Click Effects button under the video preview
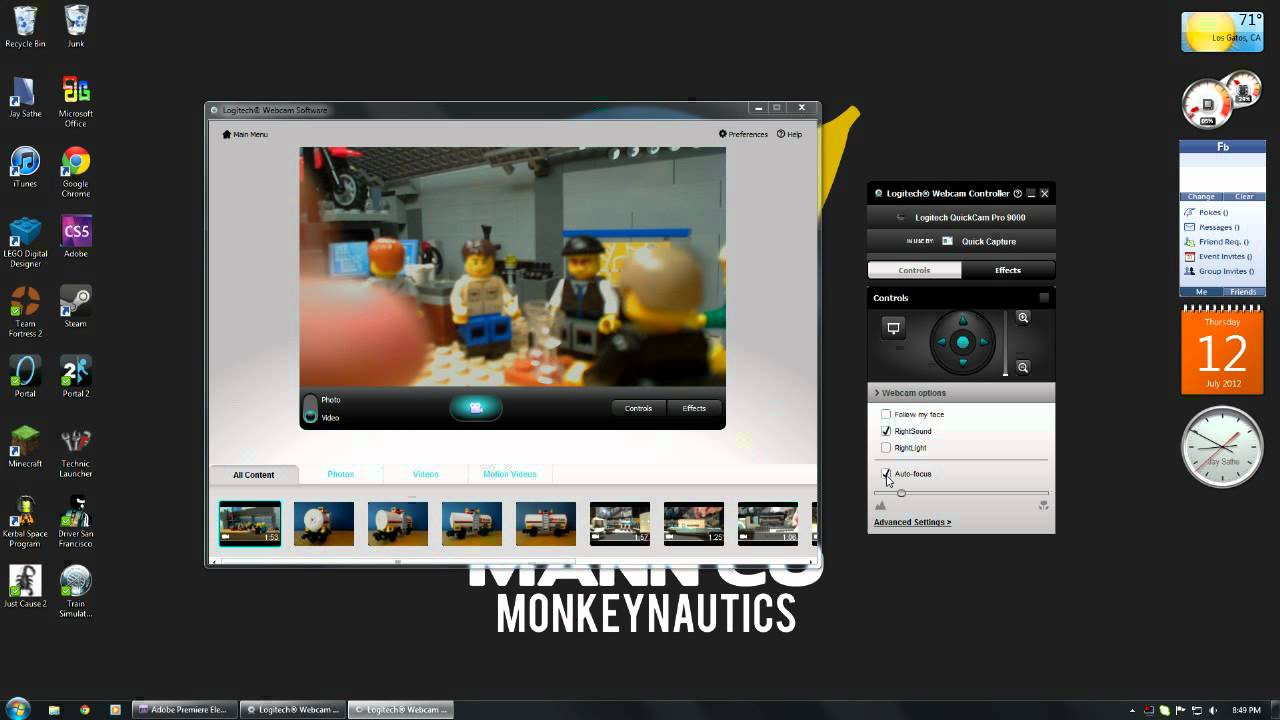This screenshot has width=1280, height=720. [x=694, y=408]
